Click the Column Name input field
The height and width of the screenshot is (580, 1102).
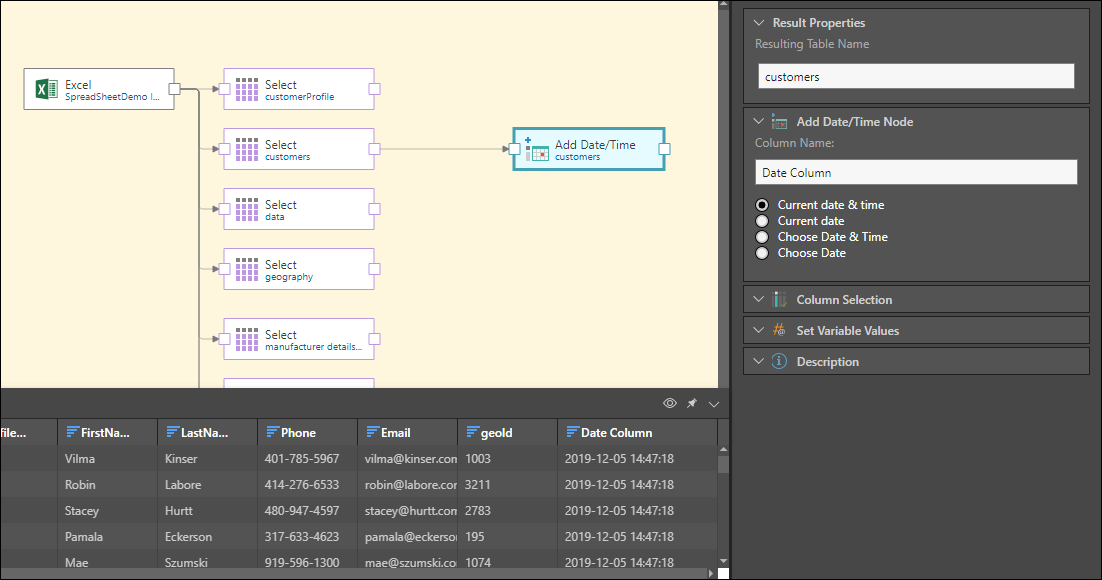coord(915,173)
